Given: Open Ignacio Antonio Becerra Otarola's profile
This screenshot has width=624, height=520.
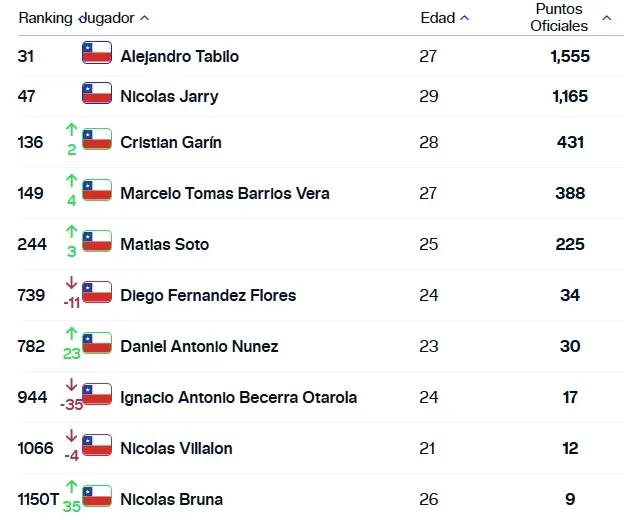Looking at the screenshot, I should point(238,397).
